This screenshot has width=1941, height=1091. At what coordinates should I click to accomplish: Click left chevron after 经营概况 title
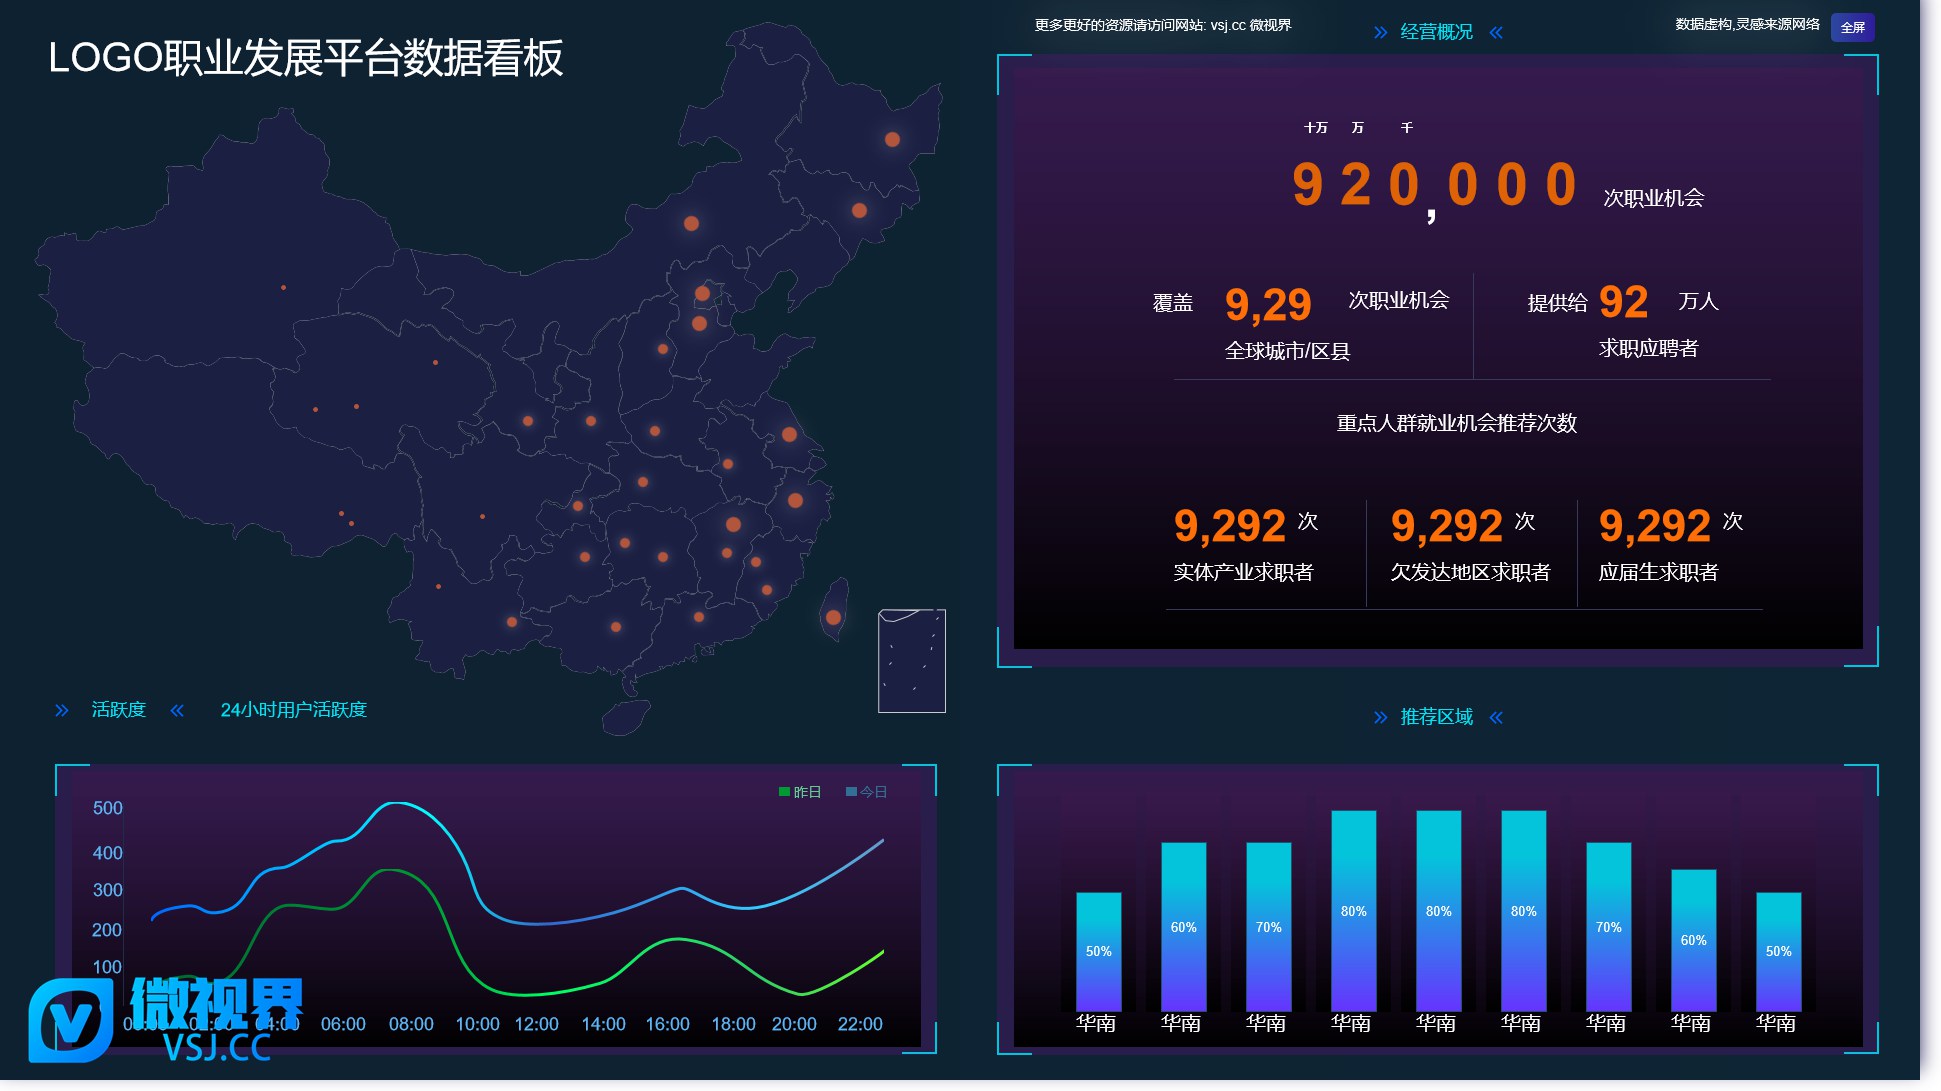pos(1496,33)
